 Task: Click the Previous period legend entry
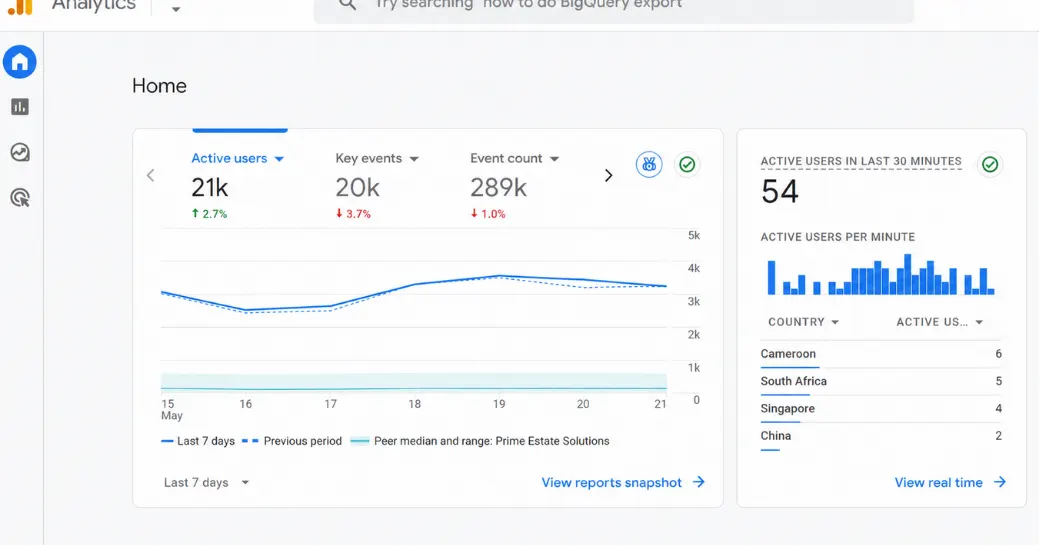(292, 441)
